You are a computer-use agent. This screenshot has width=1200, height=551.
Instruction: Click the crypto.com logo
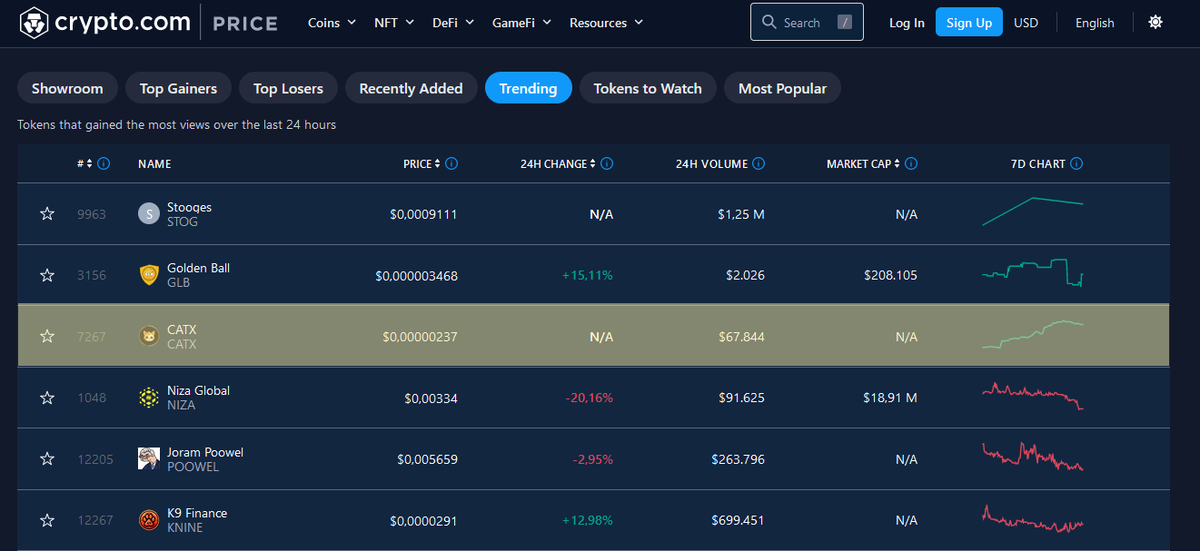click(104, 22)
